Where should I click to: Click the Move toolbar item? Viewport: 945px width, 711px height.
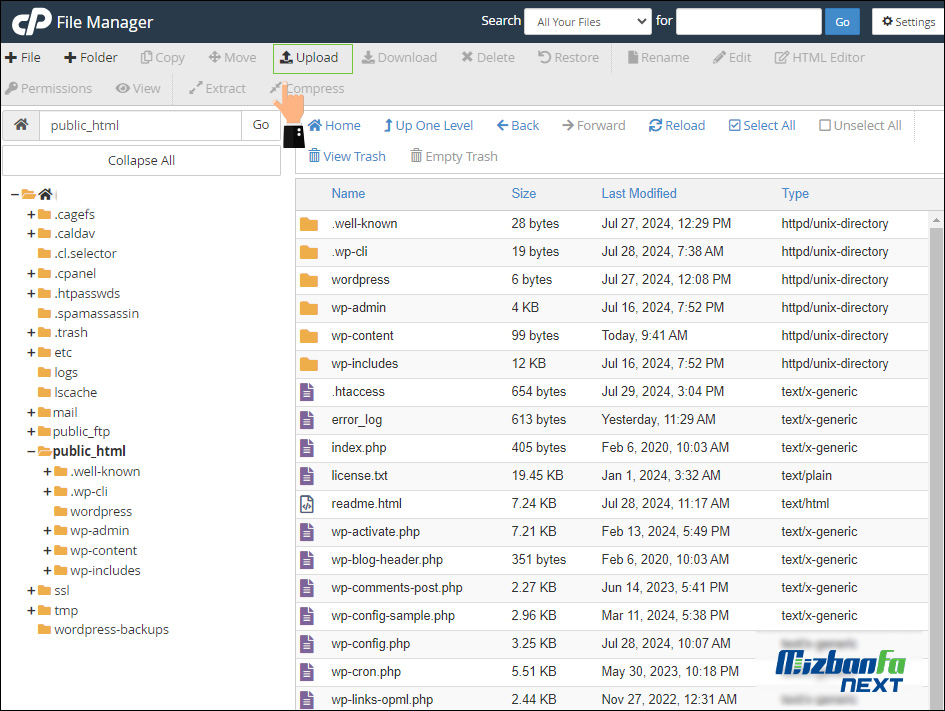click(233, 58)
